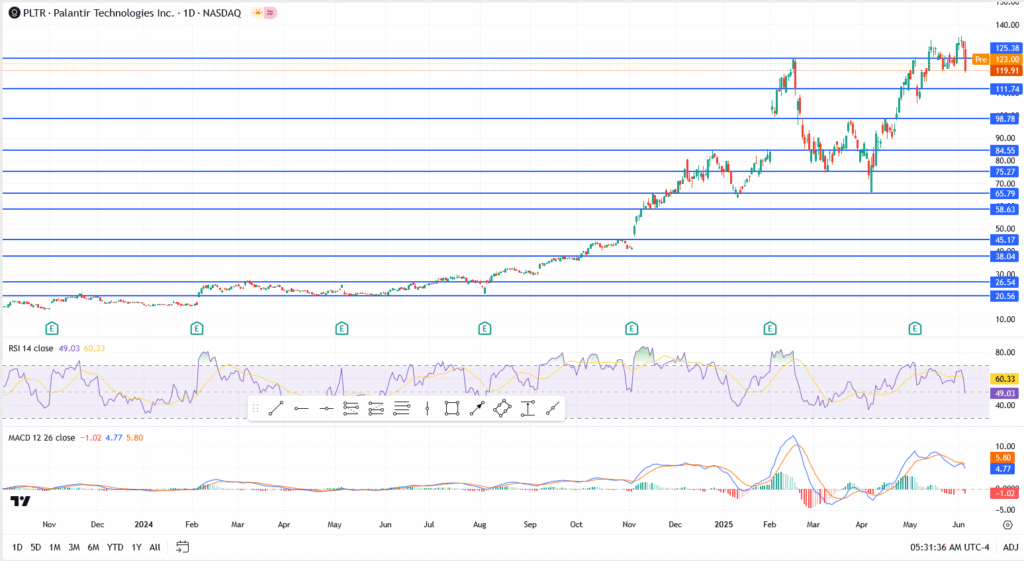Open chart settings gear near time axis
This screenshot has width=1024, height=561.
(1007, 523)
